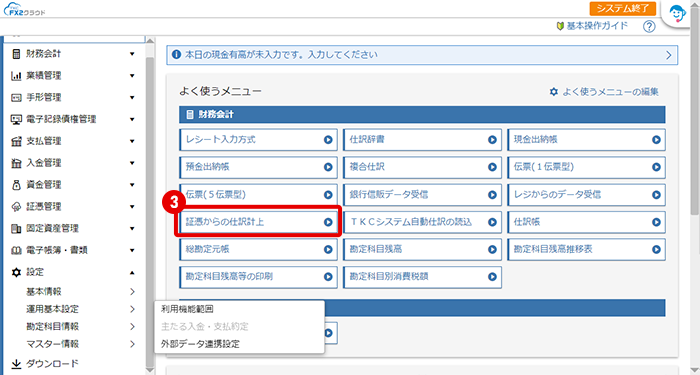700x375 pixels.
Task: Open 勘定科目残高推移表 menu button
Action: point(586,250)
